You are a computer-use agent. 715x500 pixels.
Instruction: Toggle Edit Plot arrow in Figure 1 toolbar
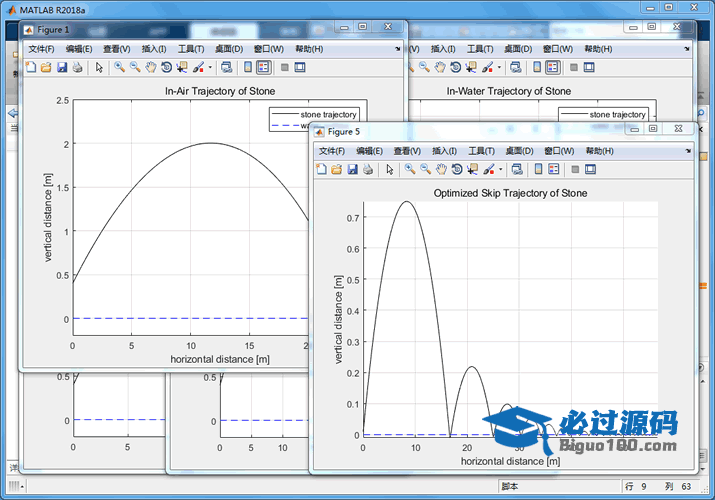click(99, 67)
